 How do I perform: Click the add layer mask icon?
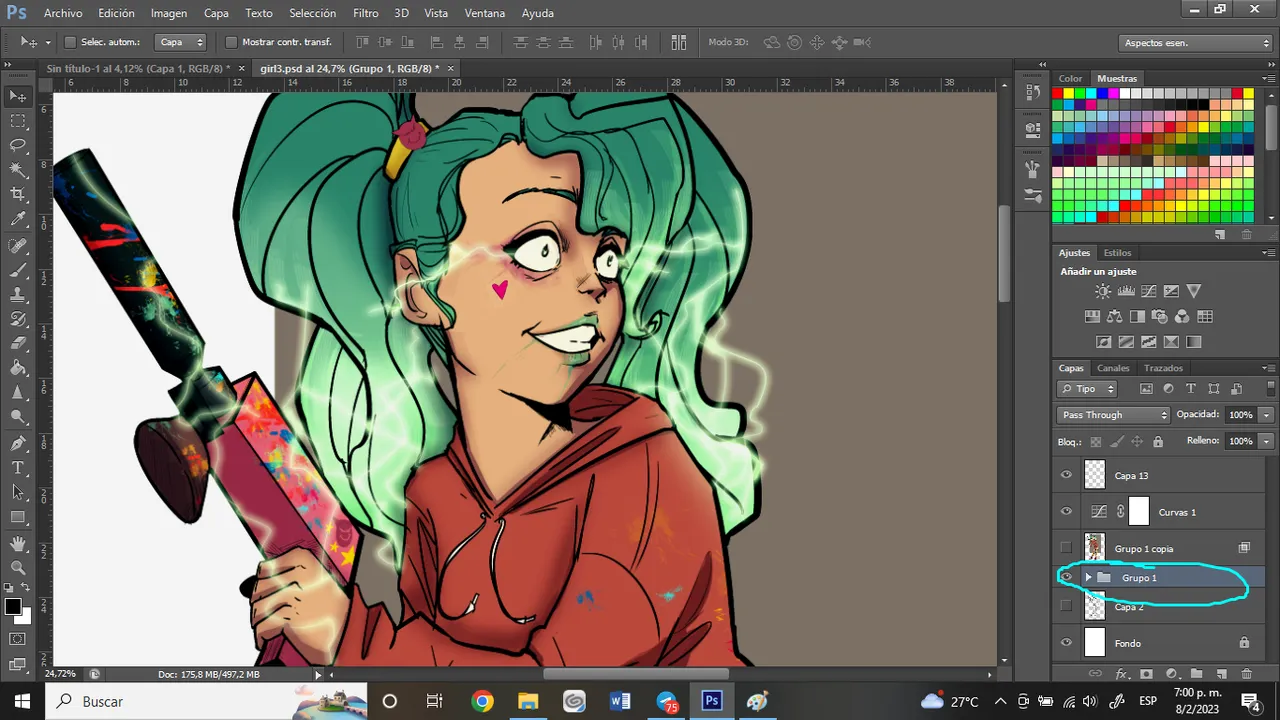pyautogui.click(x=1146, y=674)
